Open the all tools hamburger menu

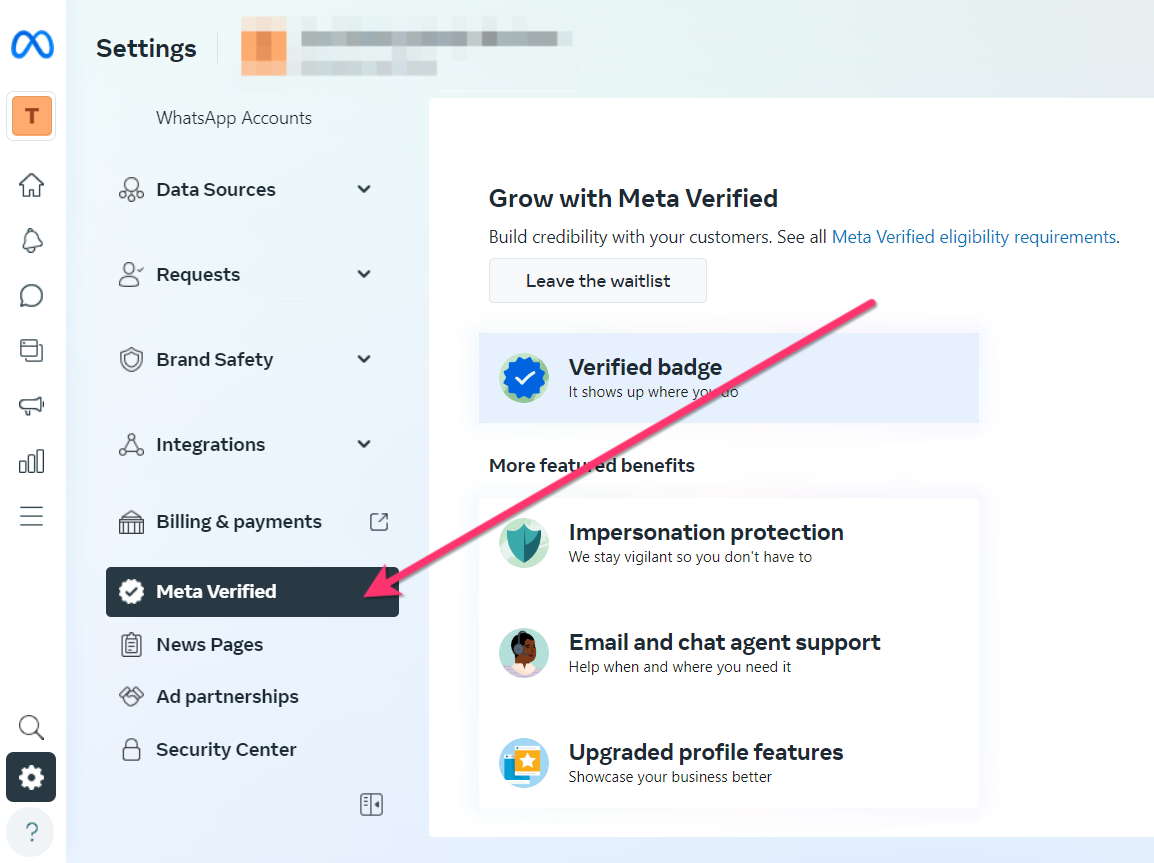[x=32, y=516]
